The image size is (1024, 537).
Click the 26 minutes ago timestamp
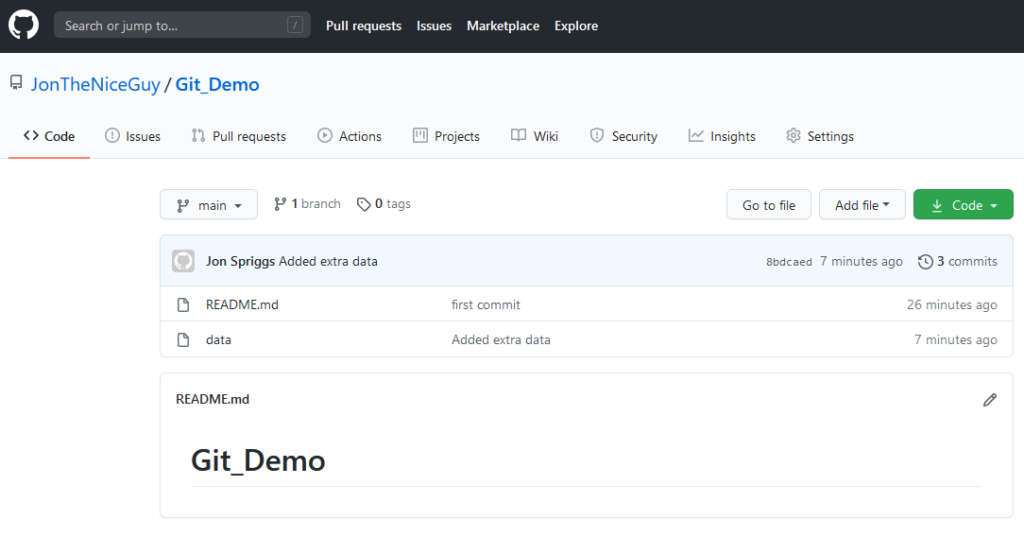[x=952, y=305]
